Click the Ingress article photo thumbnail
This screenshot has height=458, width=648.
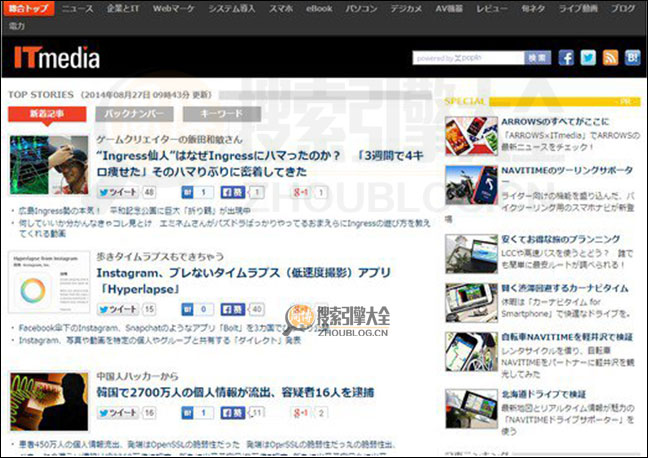[x=49, y=165]
